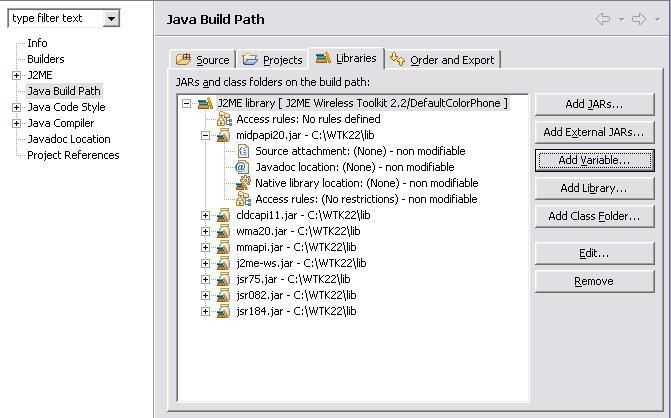Viewport: 671px width, 418px height.
Task: Expand the wma20.jar node
Action: pyautogui.click(x=205, y=231)
